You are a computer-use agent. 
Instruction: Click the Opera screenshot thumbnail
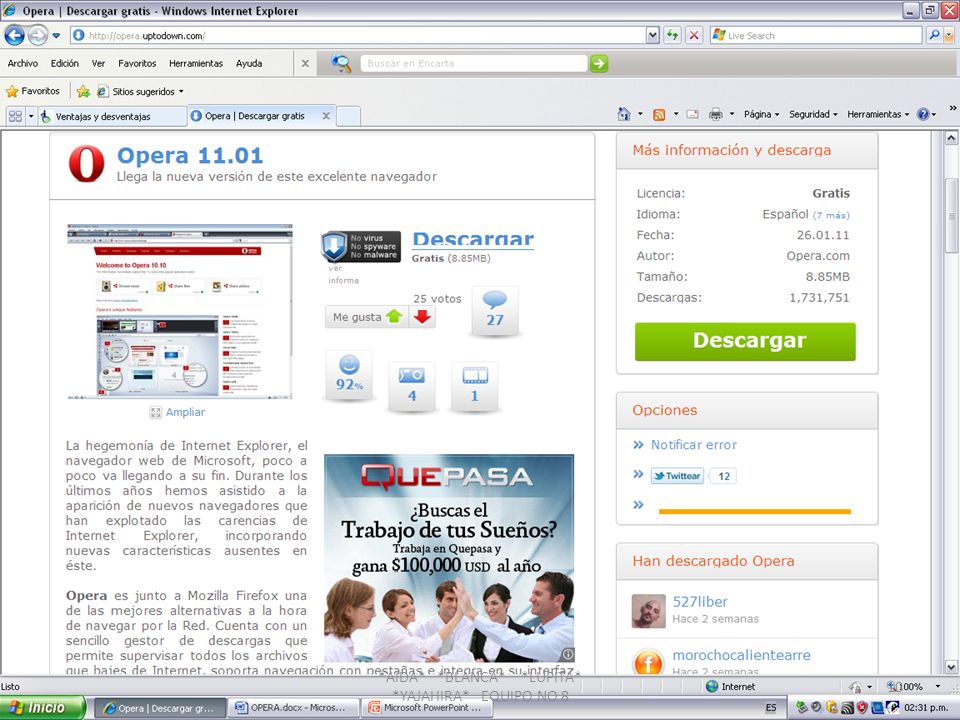179,312
